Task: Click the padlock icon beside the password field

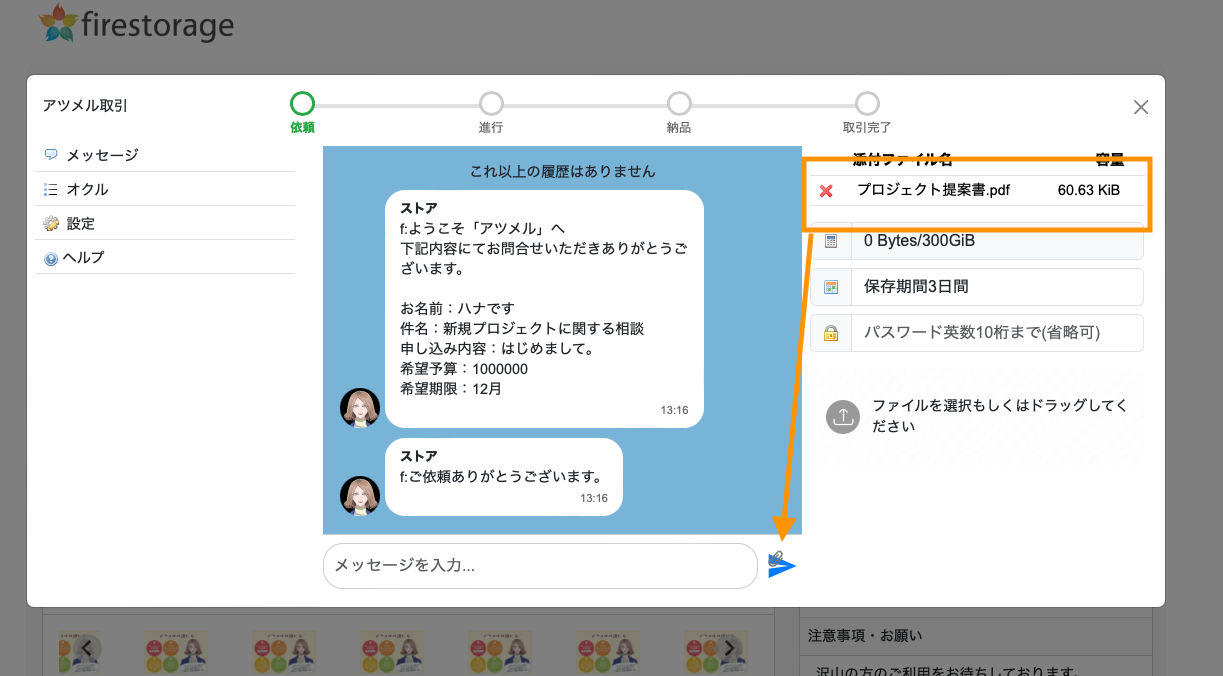Action: 830,333
